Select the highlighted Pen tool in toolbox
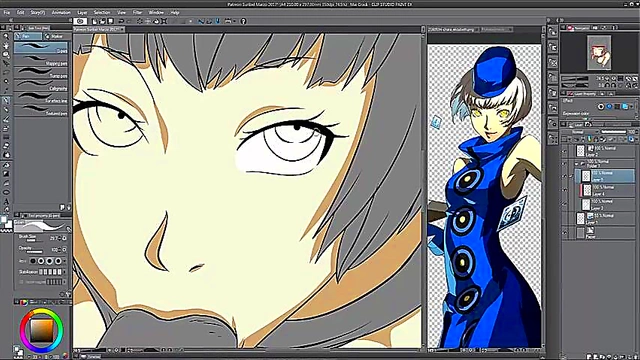The height and width of the screenshot is (360, 640). click(x=6, y=100)
